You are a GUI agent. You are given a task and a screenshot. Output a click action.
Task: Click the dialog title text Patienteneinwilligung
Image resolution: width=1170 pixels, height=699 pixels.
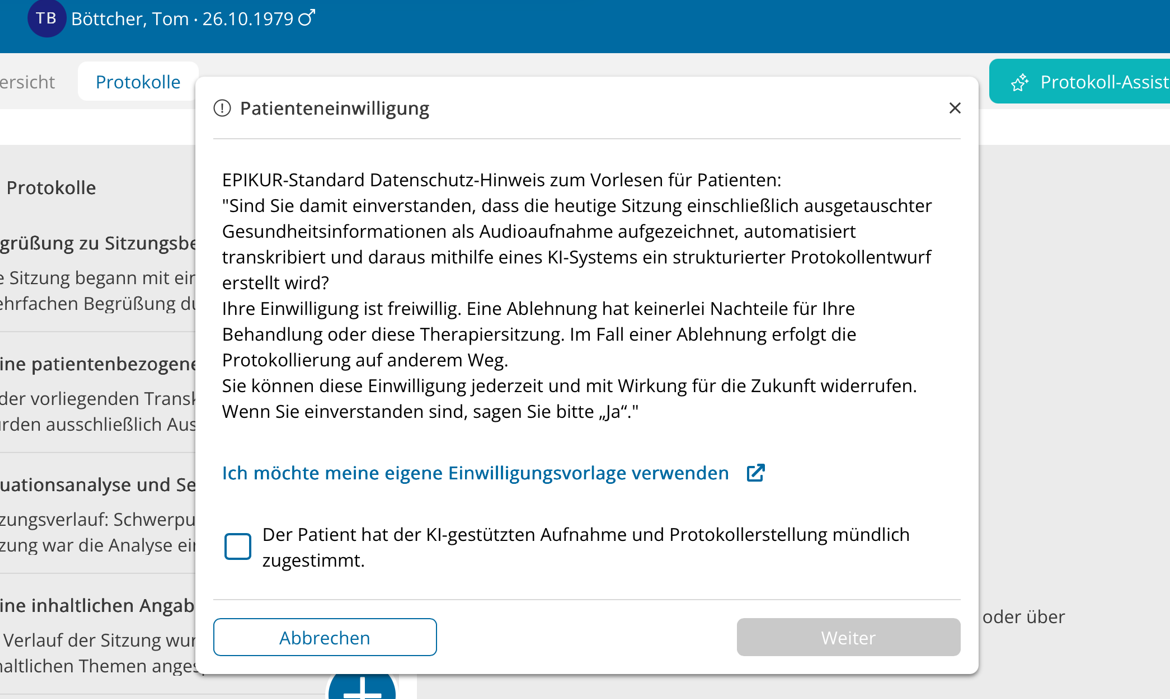pyautogui.click(x=334, y=108)
